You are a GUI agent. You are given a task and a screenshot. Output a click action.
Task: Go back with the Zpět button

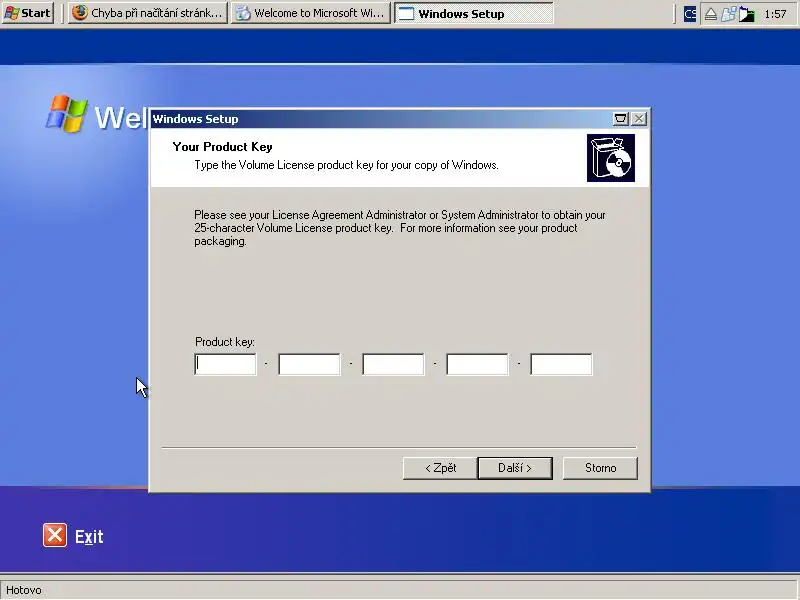tap(440, 468)
